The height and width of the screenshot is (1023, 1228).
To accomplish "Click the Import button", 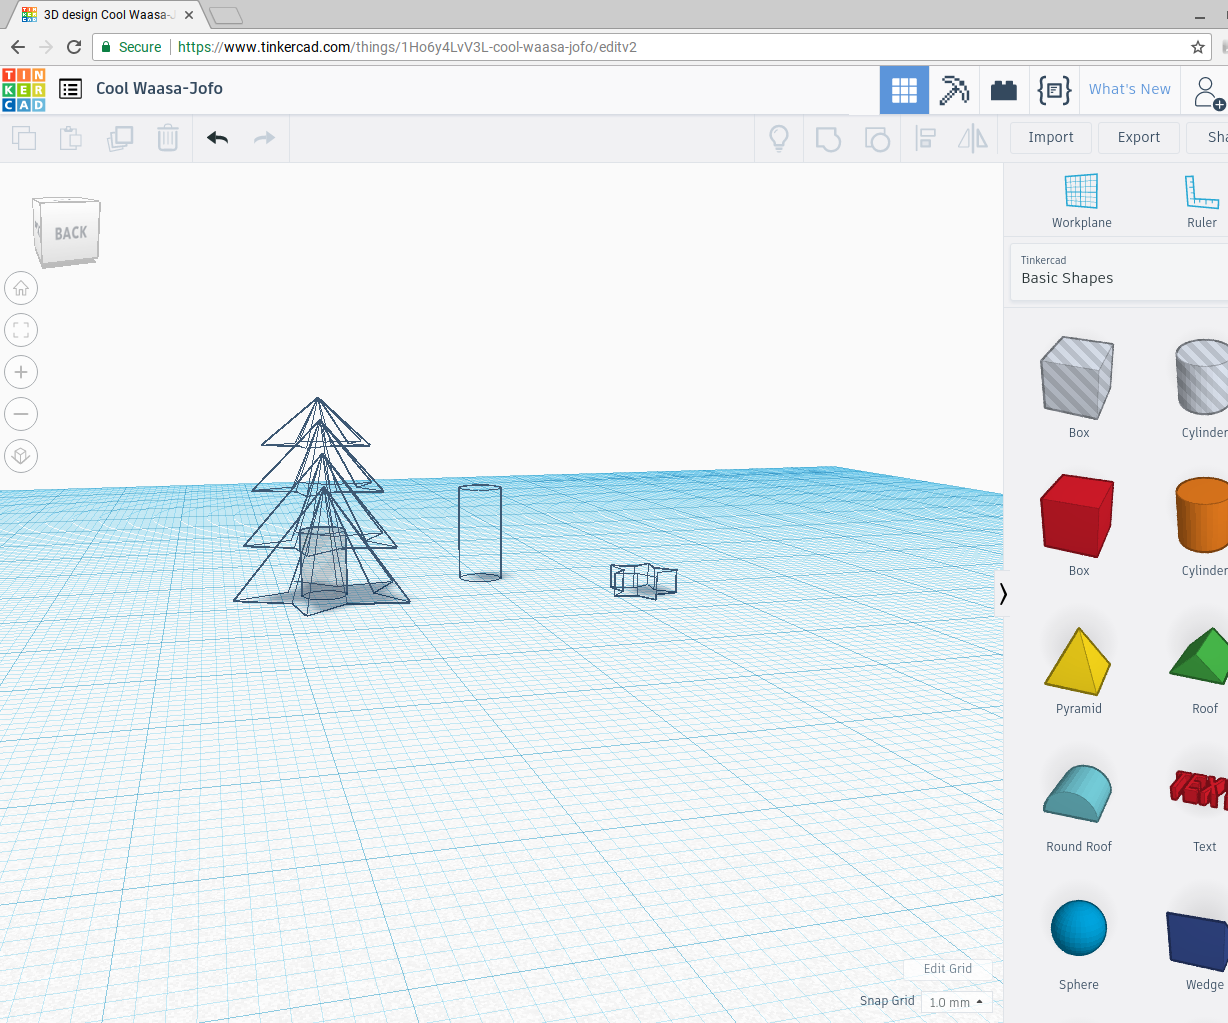I will point(1050,138).
